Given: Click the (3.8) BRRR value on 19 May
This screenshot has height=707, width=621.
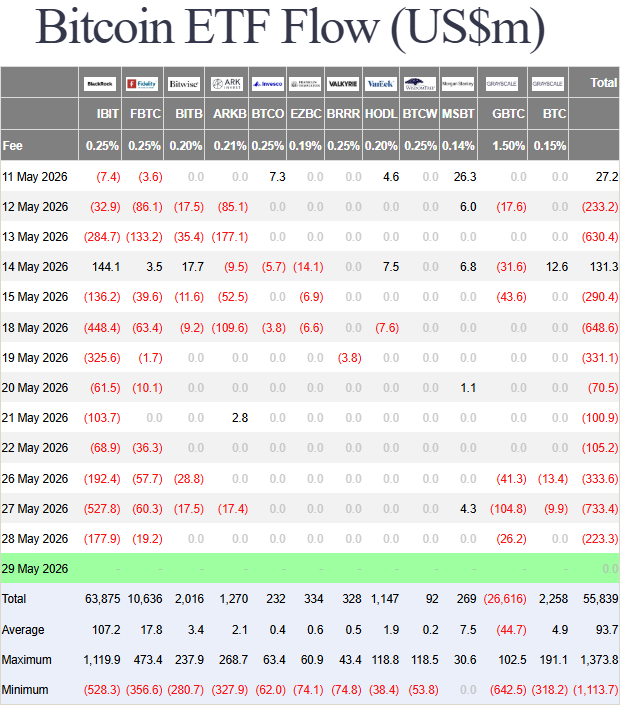Looking at the screenshot, I should (x=350, y=358).
